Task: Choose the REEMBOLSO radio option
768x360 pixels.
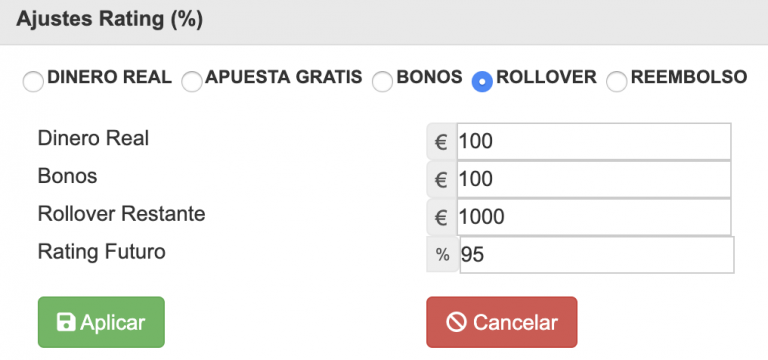Action: pyautogui.click(x=617, y=81)
